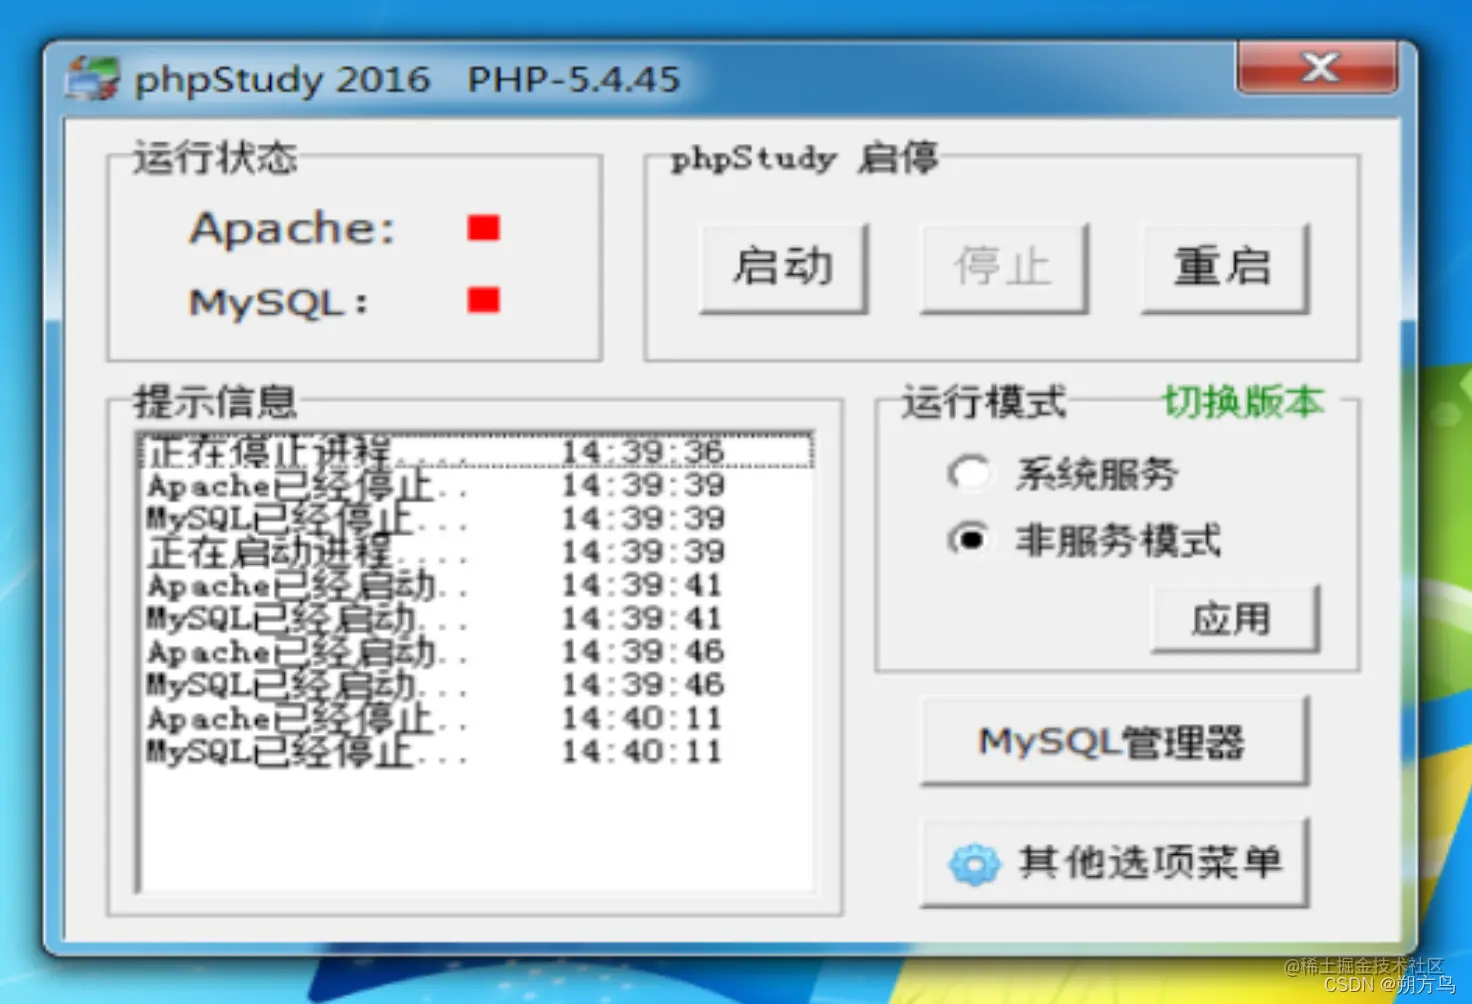Select log row 正在停止进程 14:39:36

476,451
